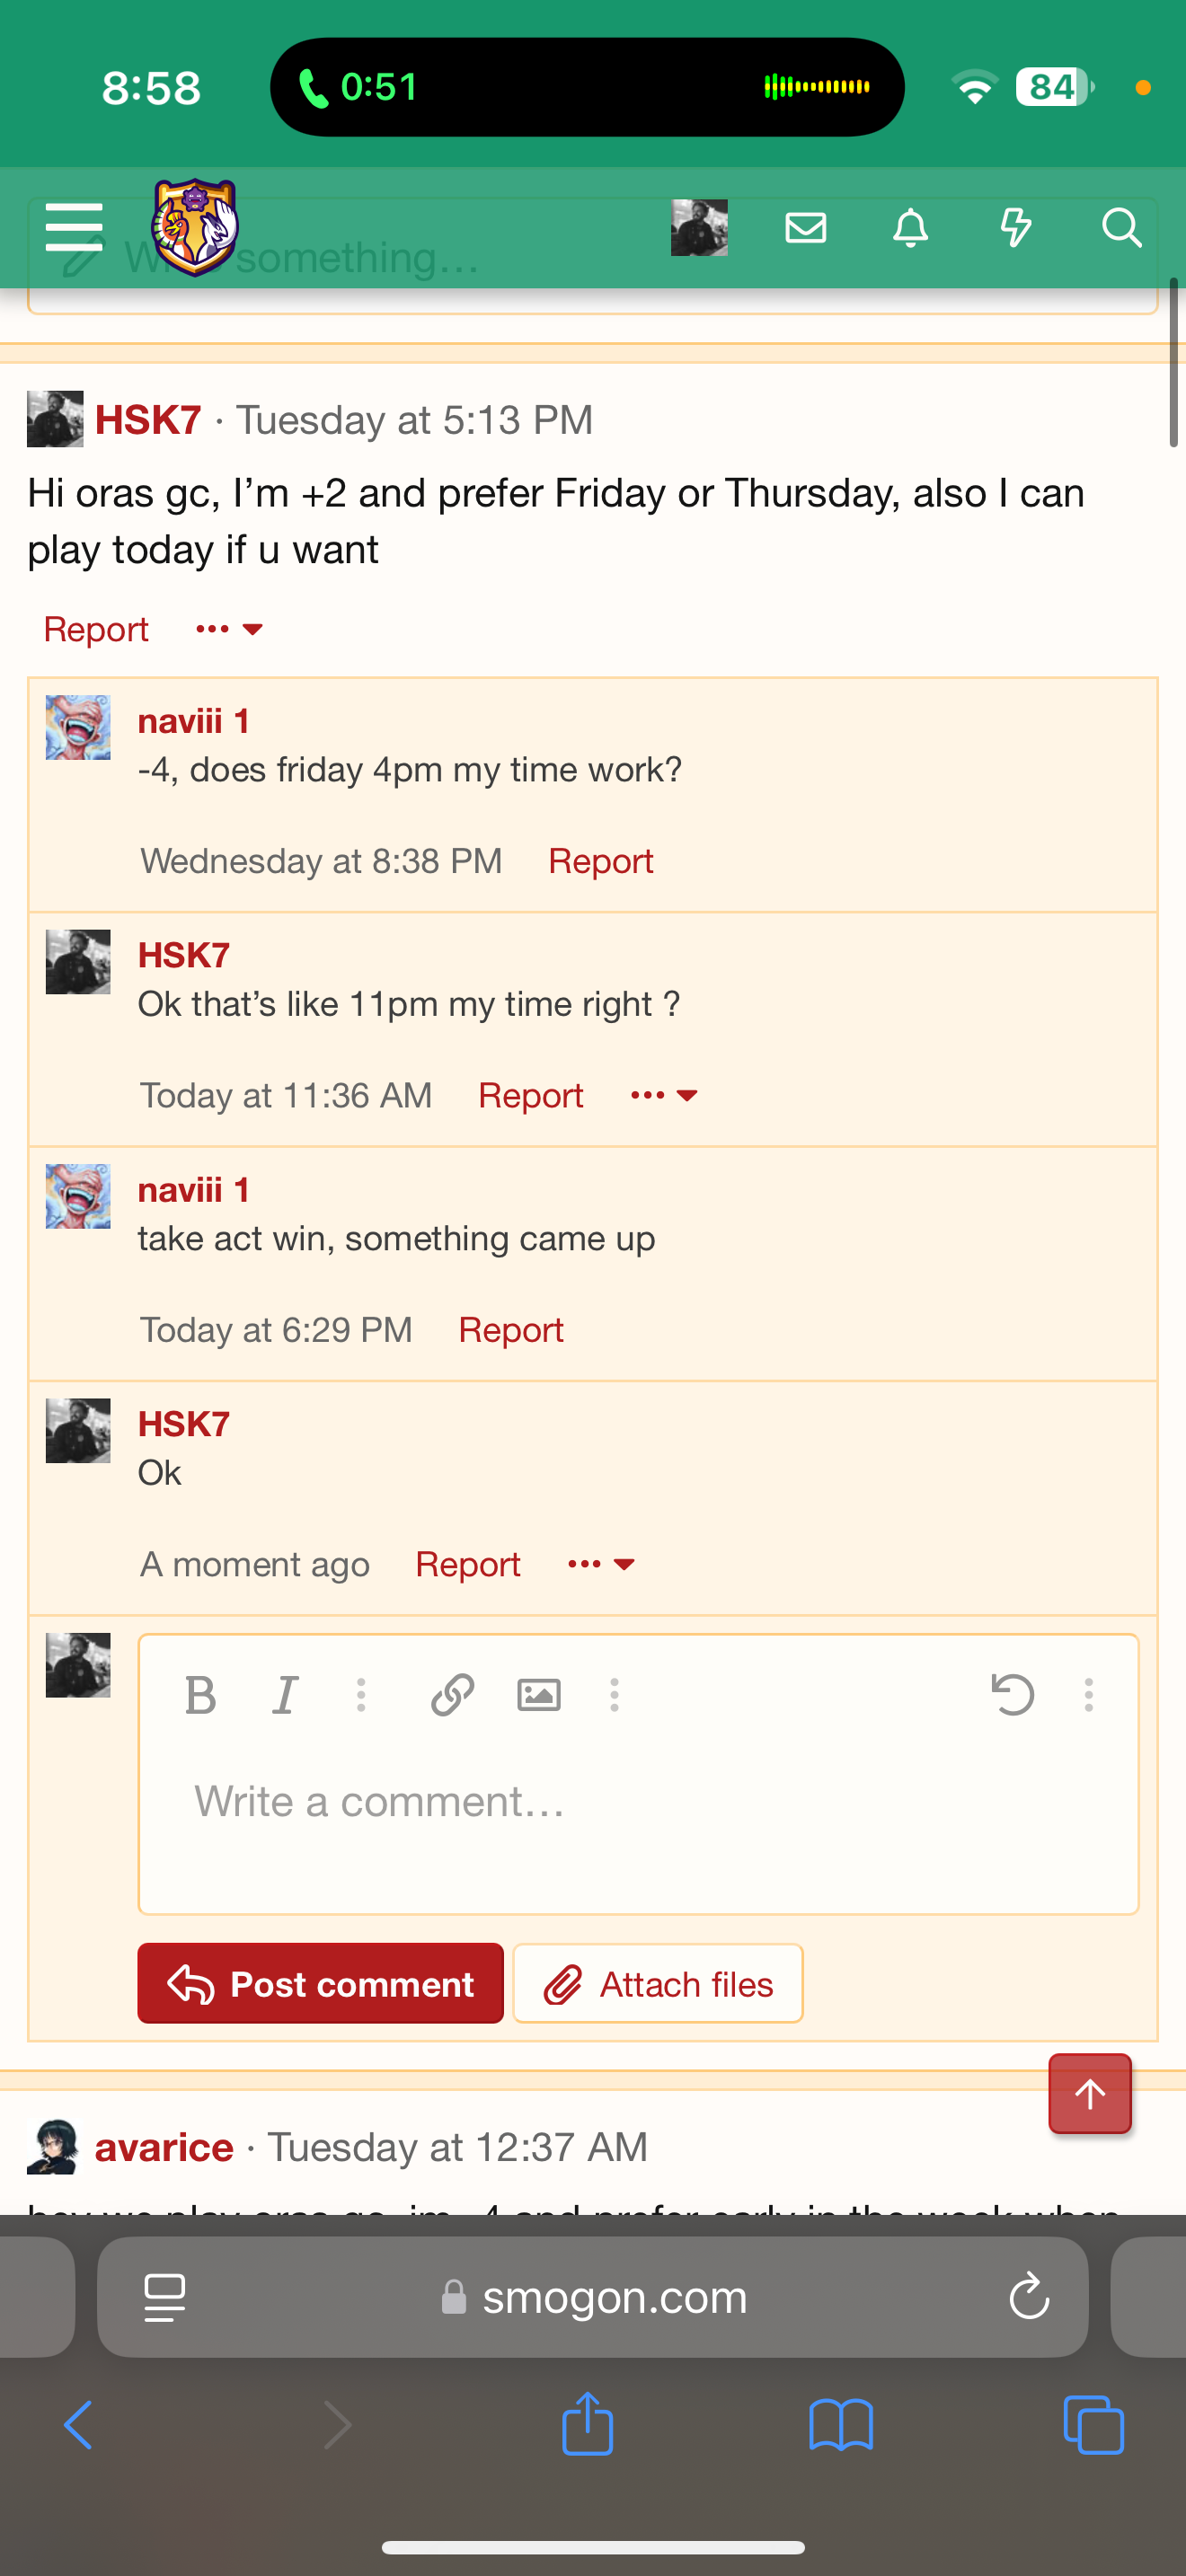Open the alerts bell icon
The image size is (1186, 2576).
click(x=910, y=228)
